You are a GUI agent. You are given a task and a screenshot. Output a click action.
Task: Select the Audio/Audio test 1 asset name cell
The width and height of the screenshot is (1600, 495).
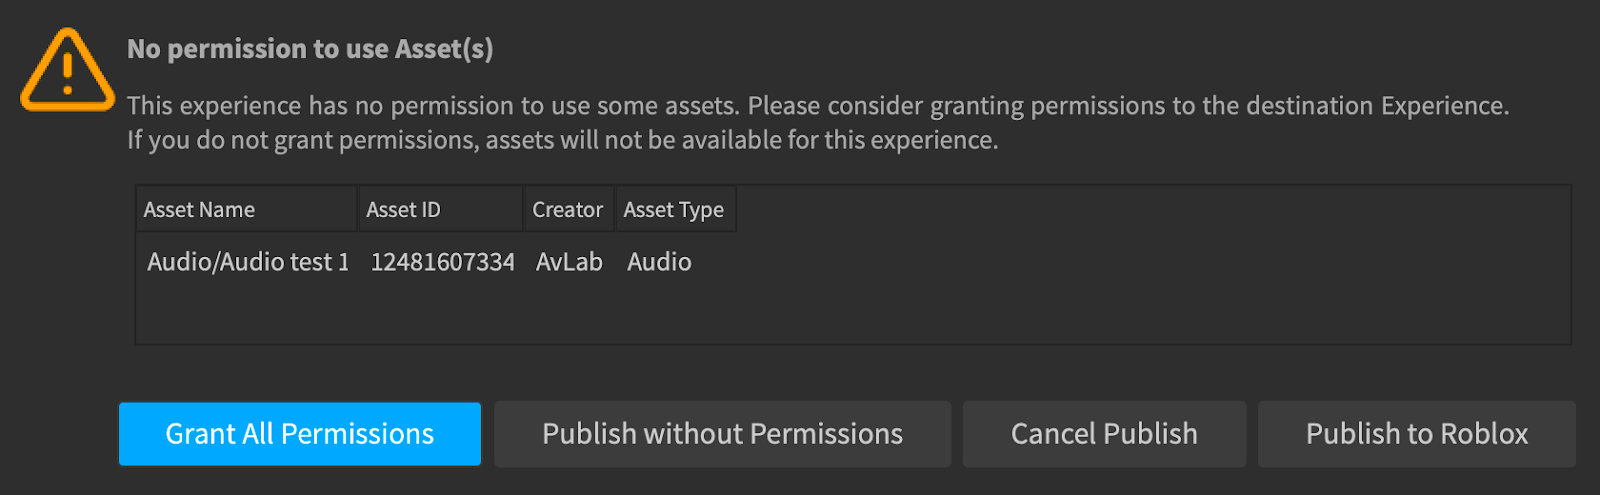(x=248, y=262)
